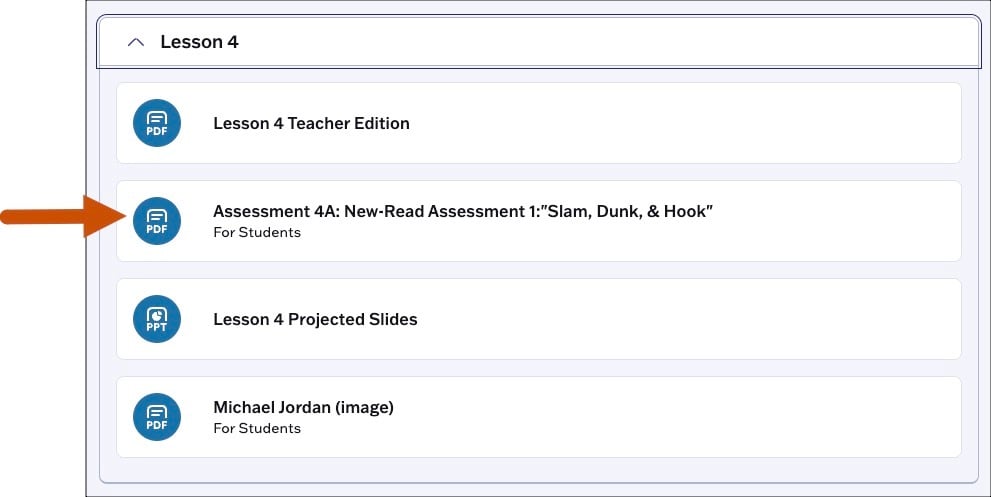Click "For Students" under Michael Jordan (image)
Screen dimensions: 991x497
point(257,429)
